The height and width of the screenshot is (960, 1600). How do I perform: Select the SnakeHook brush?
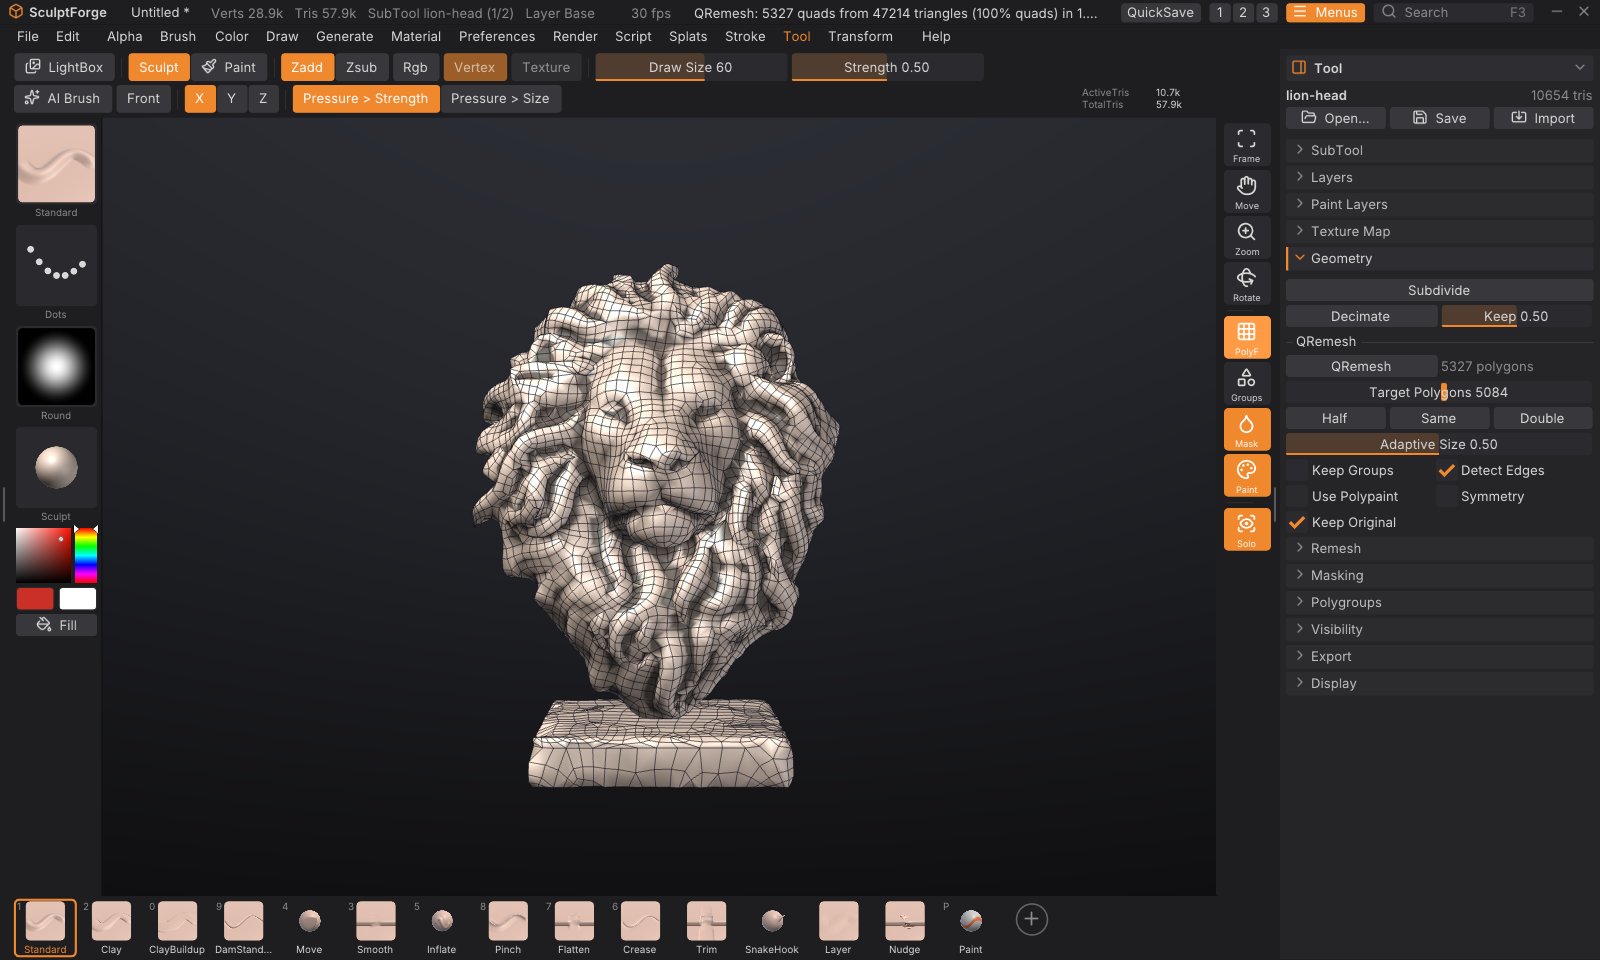coord(772,927)
